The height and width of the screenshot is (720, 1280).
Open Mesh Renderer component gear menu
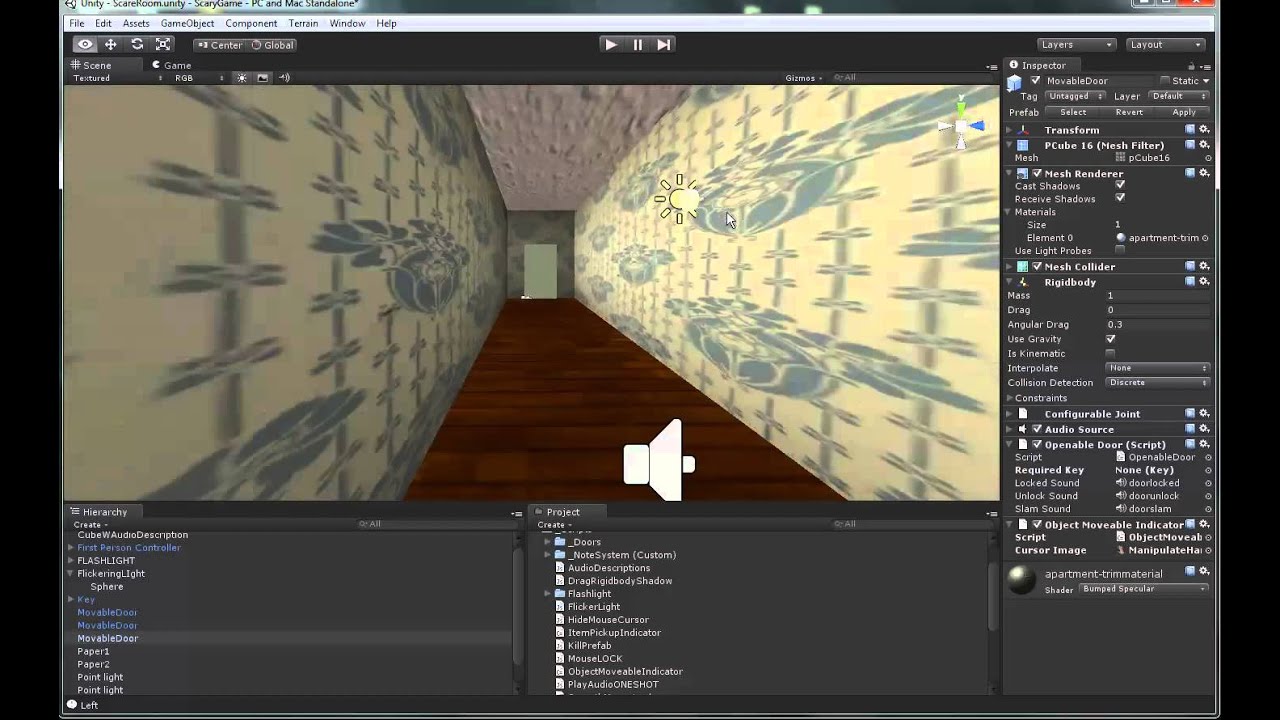tap(1204, 173)
